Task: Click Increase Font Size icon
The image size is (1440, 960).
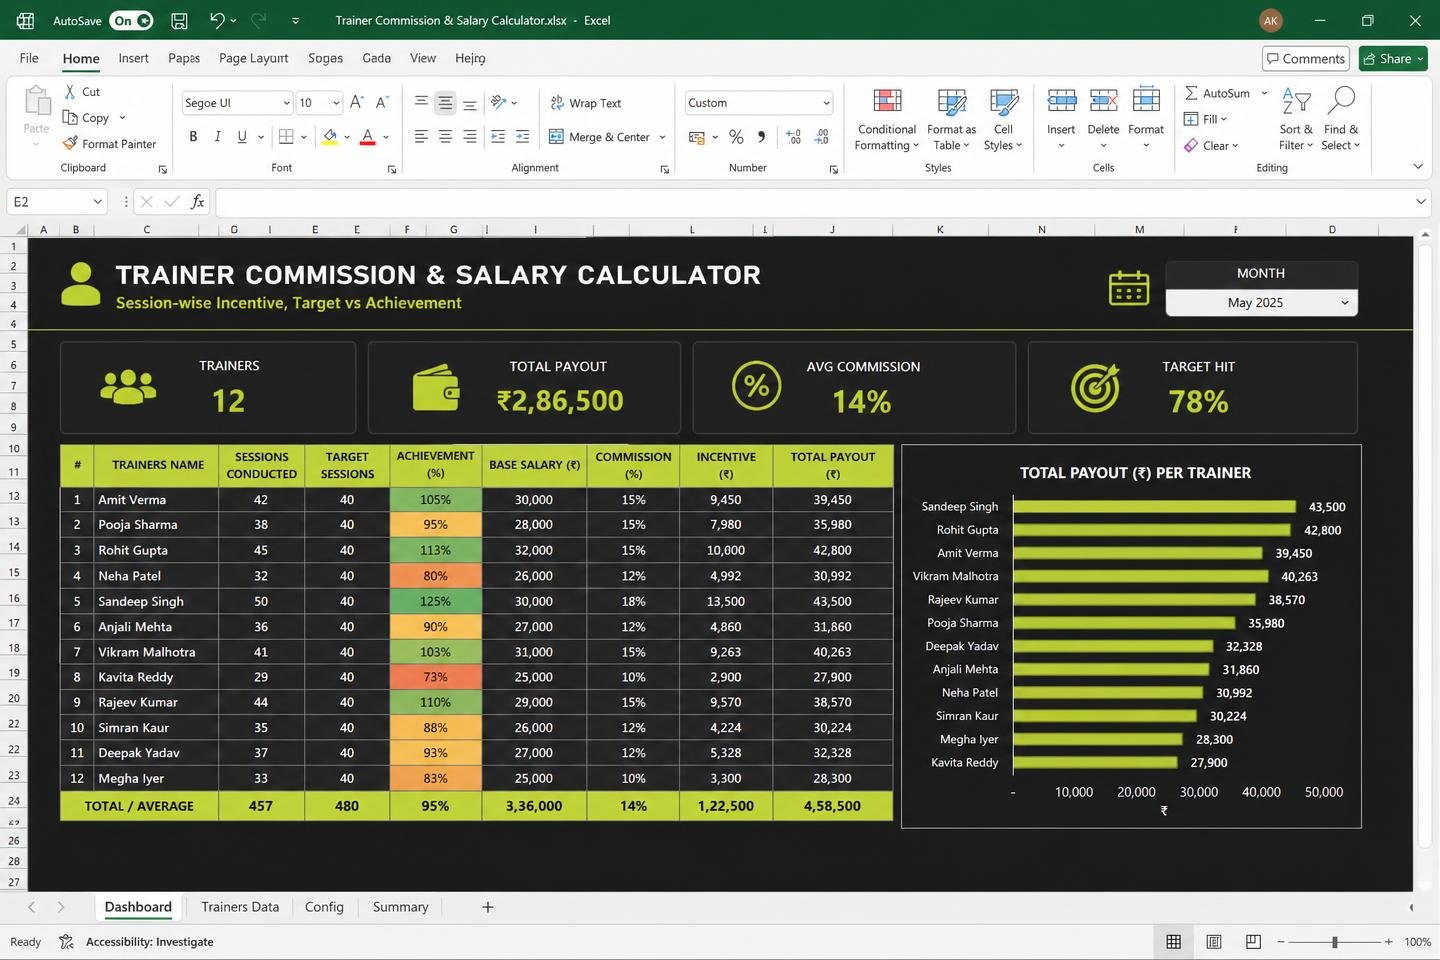Action: coord(356,102)
